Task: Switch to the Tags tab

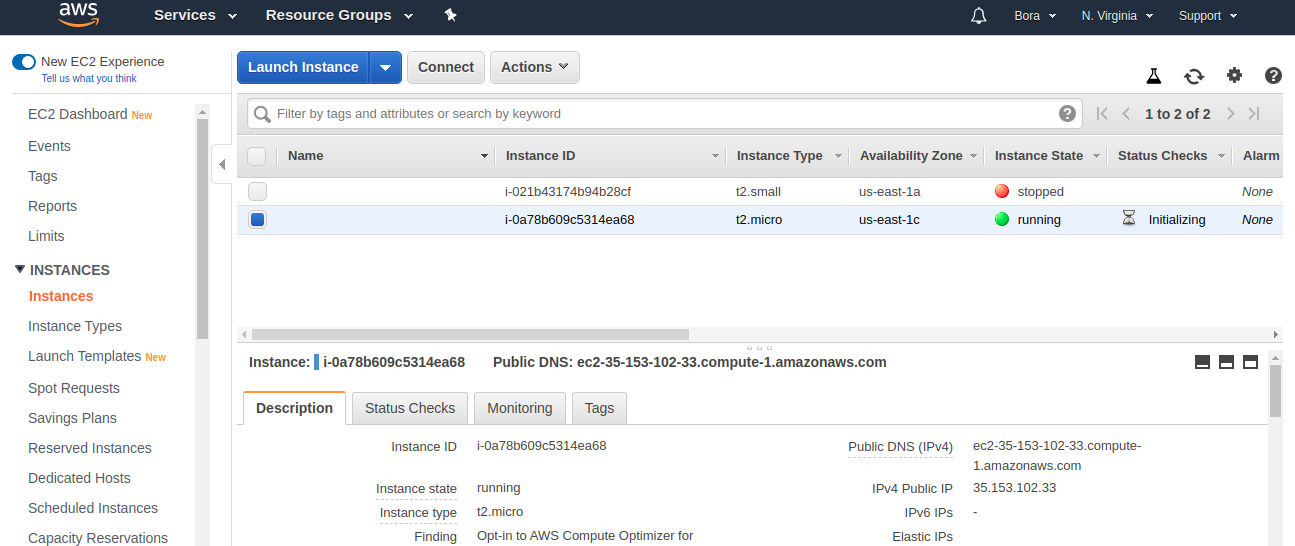Action: [x=599, y=408]
